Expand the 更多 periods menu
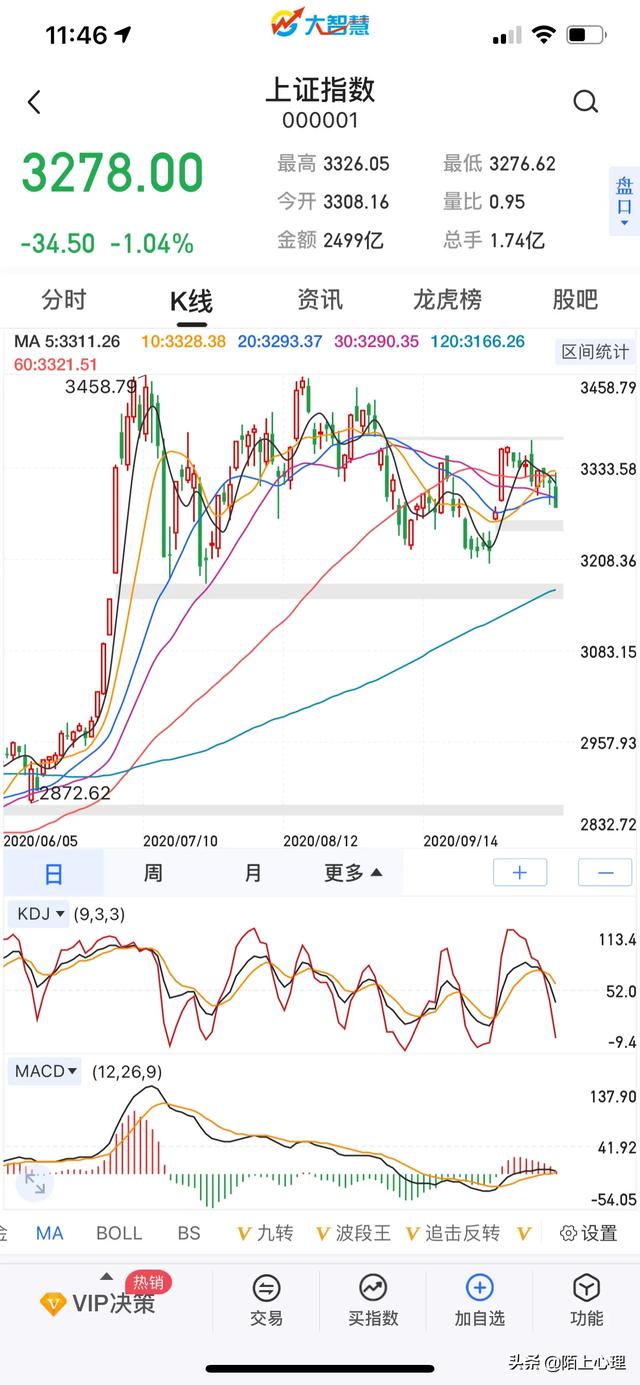 point(353,873)
